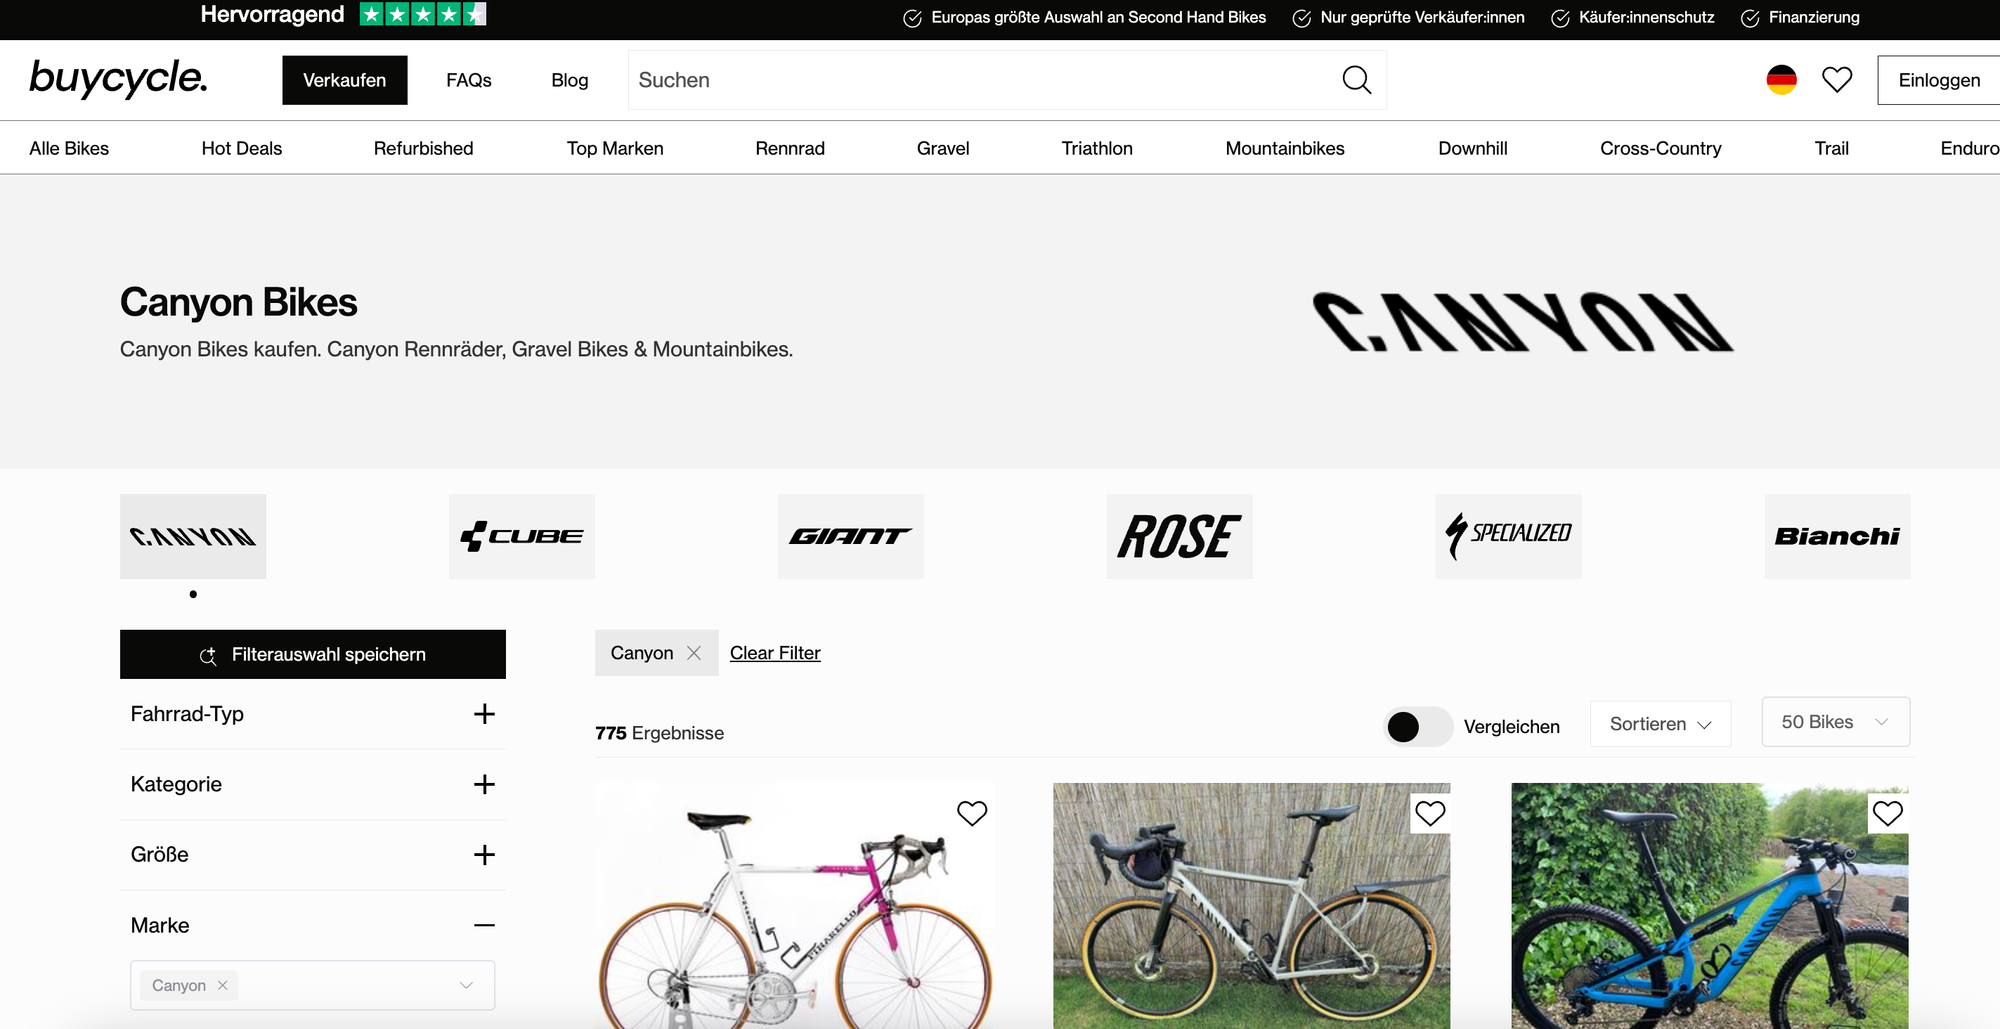Expand the Fahrrad-Typ filter section

pos(313,714)
